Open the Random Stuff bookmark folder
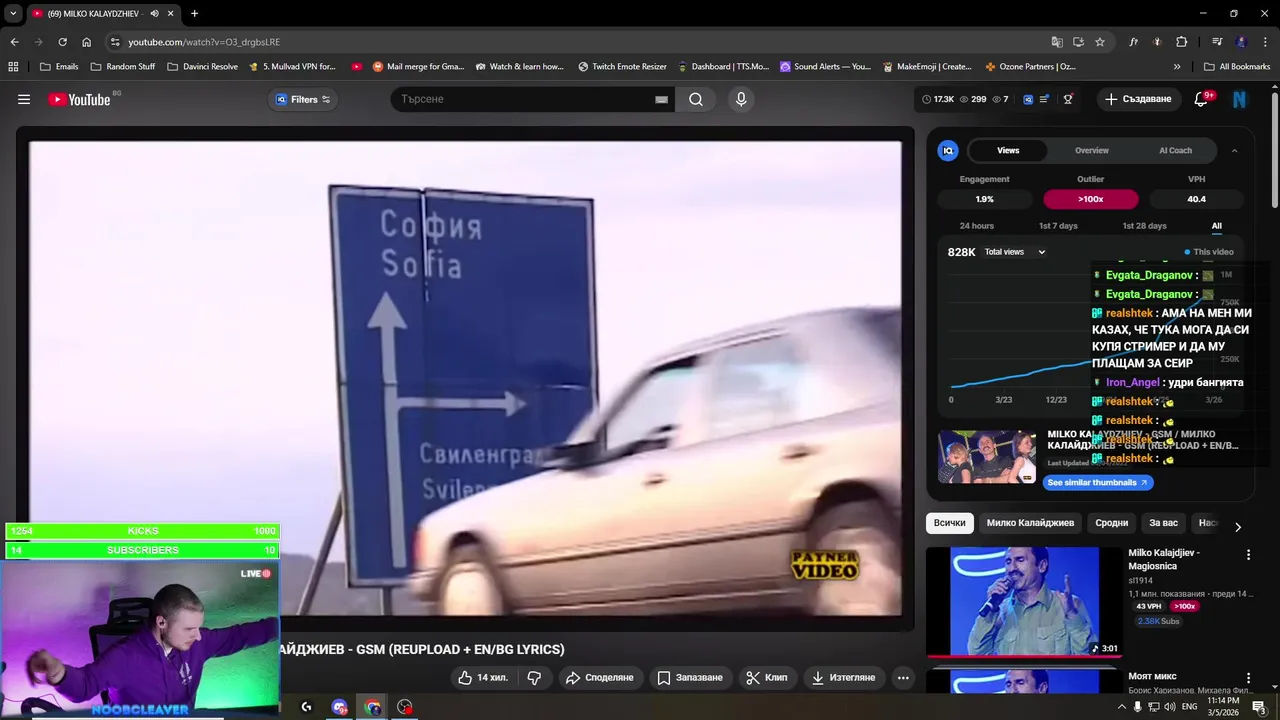The width and height of the screenshot is (1280, 720). coord(122,67)
